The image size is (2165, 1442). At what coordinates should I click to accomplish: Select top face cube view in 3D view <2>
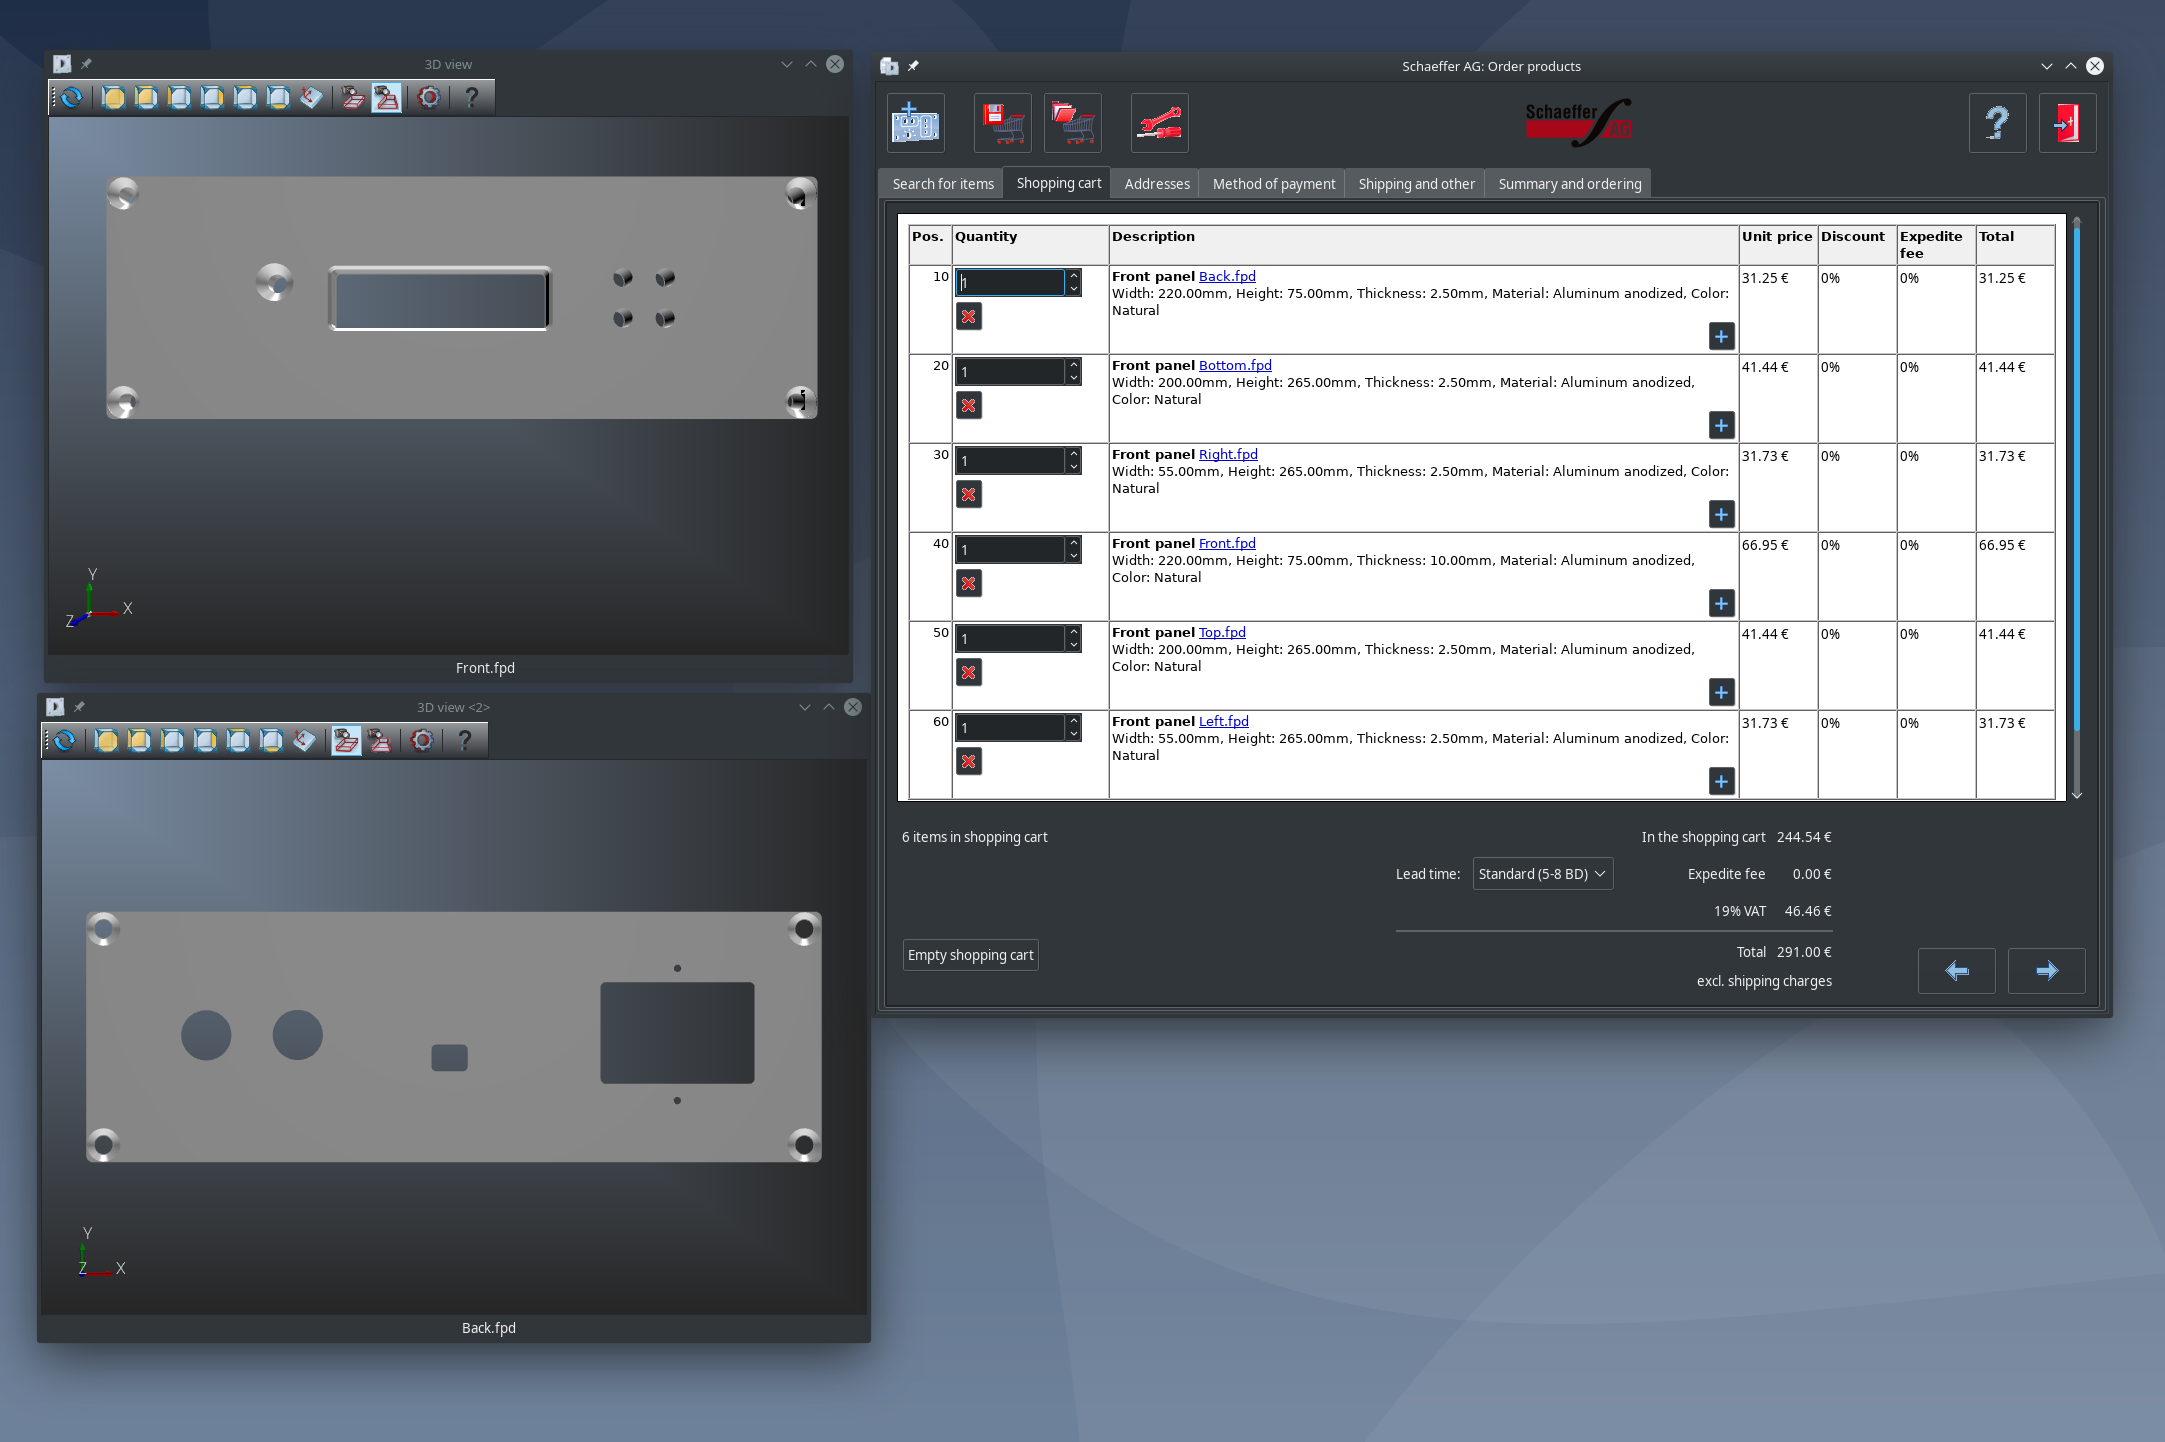pos(238,740)
